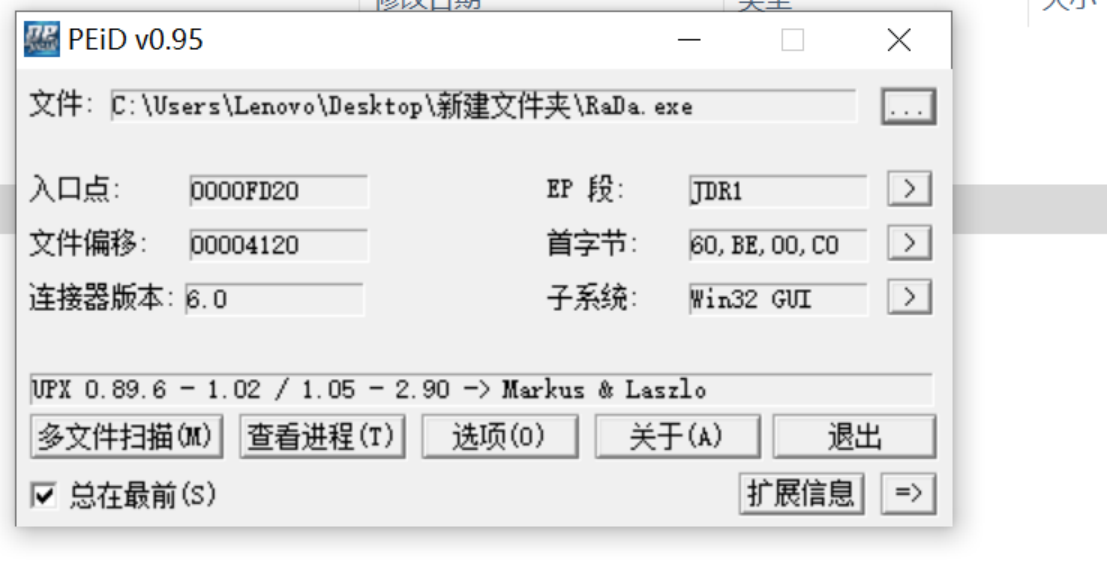Click the file offset field 00004120
This screenshot has height=582, width=1107.
click(278, 245)
